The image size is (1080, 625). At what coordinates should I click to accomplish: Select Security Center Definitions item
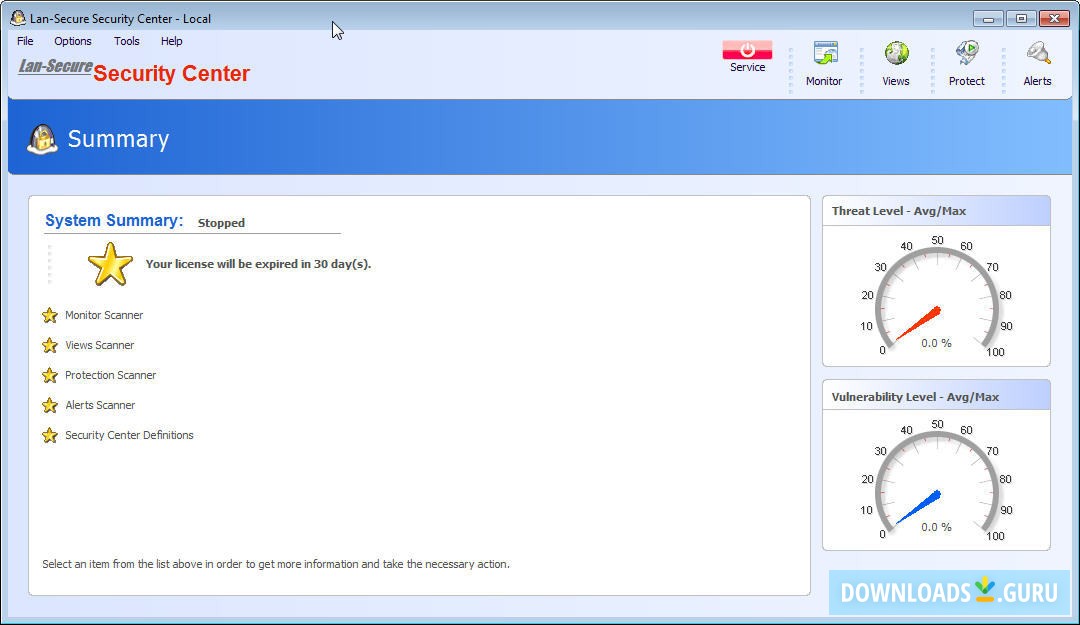point(129,436)
